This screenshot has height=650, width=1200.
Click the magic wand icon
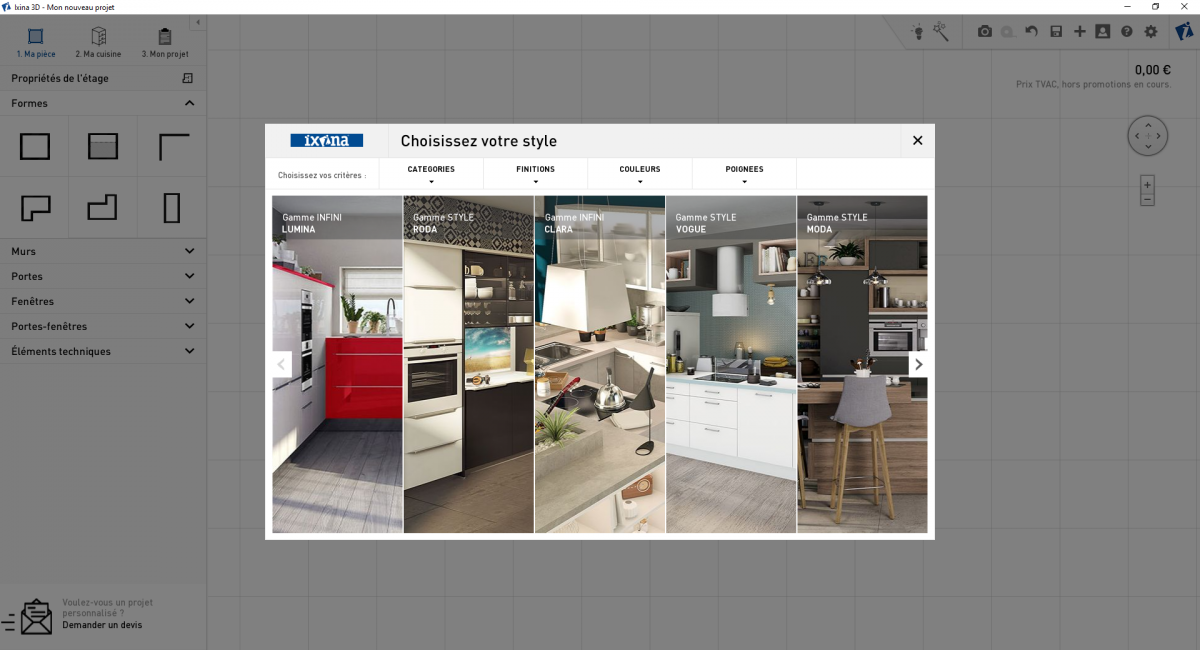coord(941,32)
